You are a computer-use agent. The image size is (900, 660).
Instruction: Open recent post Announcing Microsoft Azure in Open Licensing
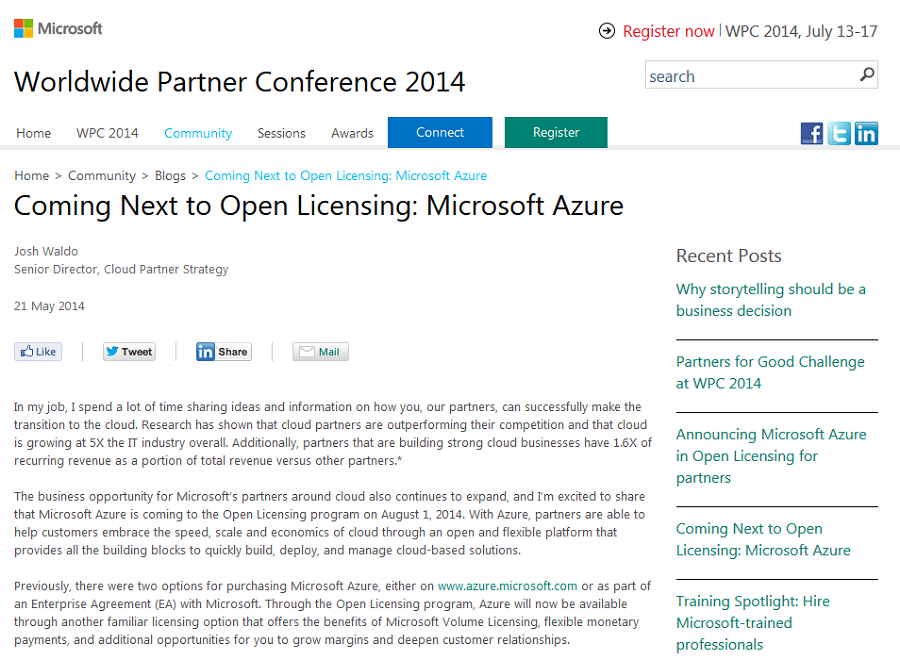771,456
